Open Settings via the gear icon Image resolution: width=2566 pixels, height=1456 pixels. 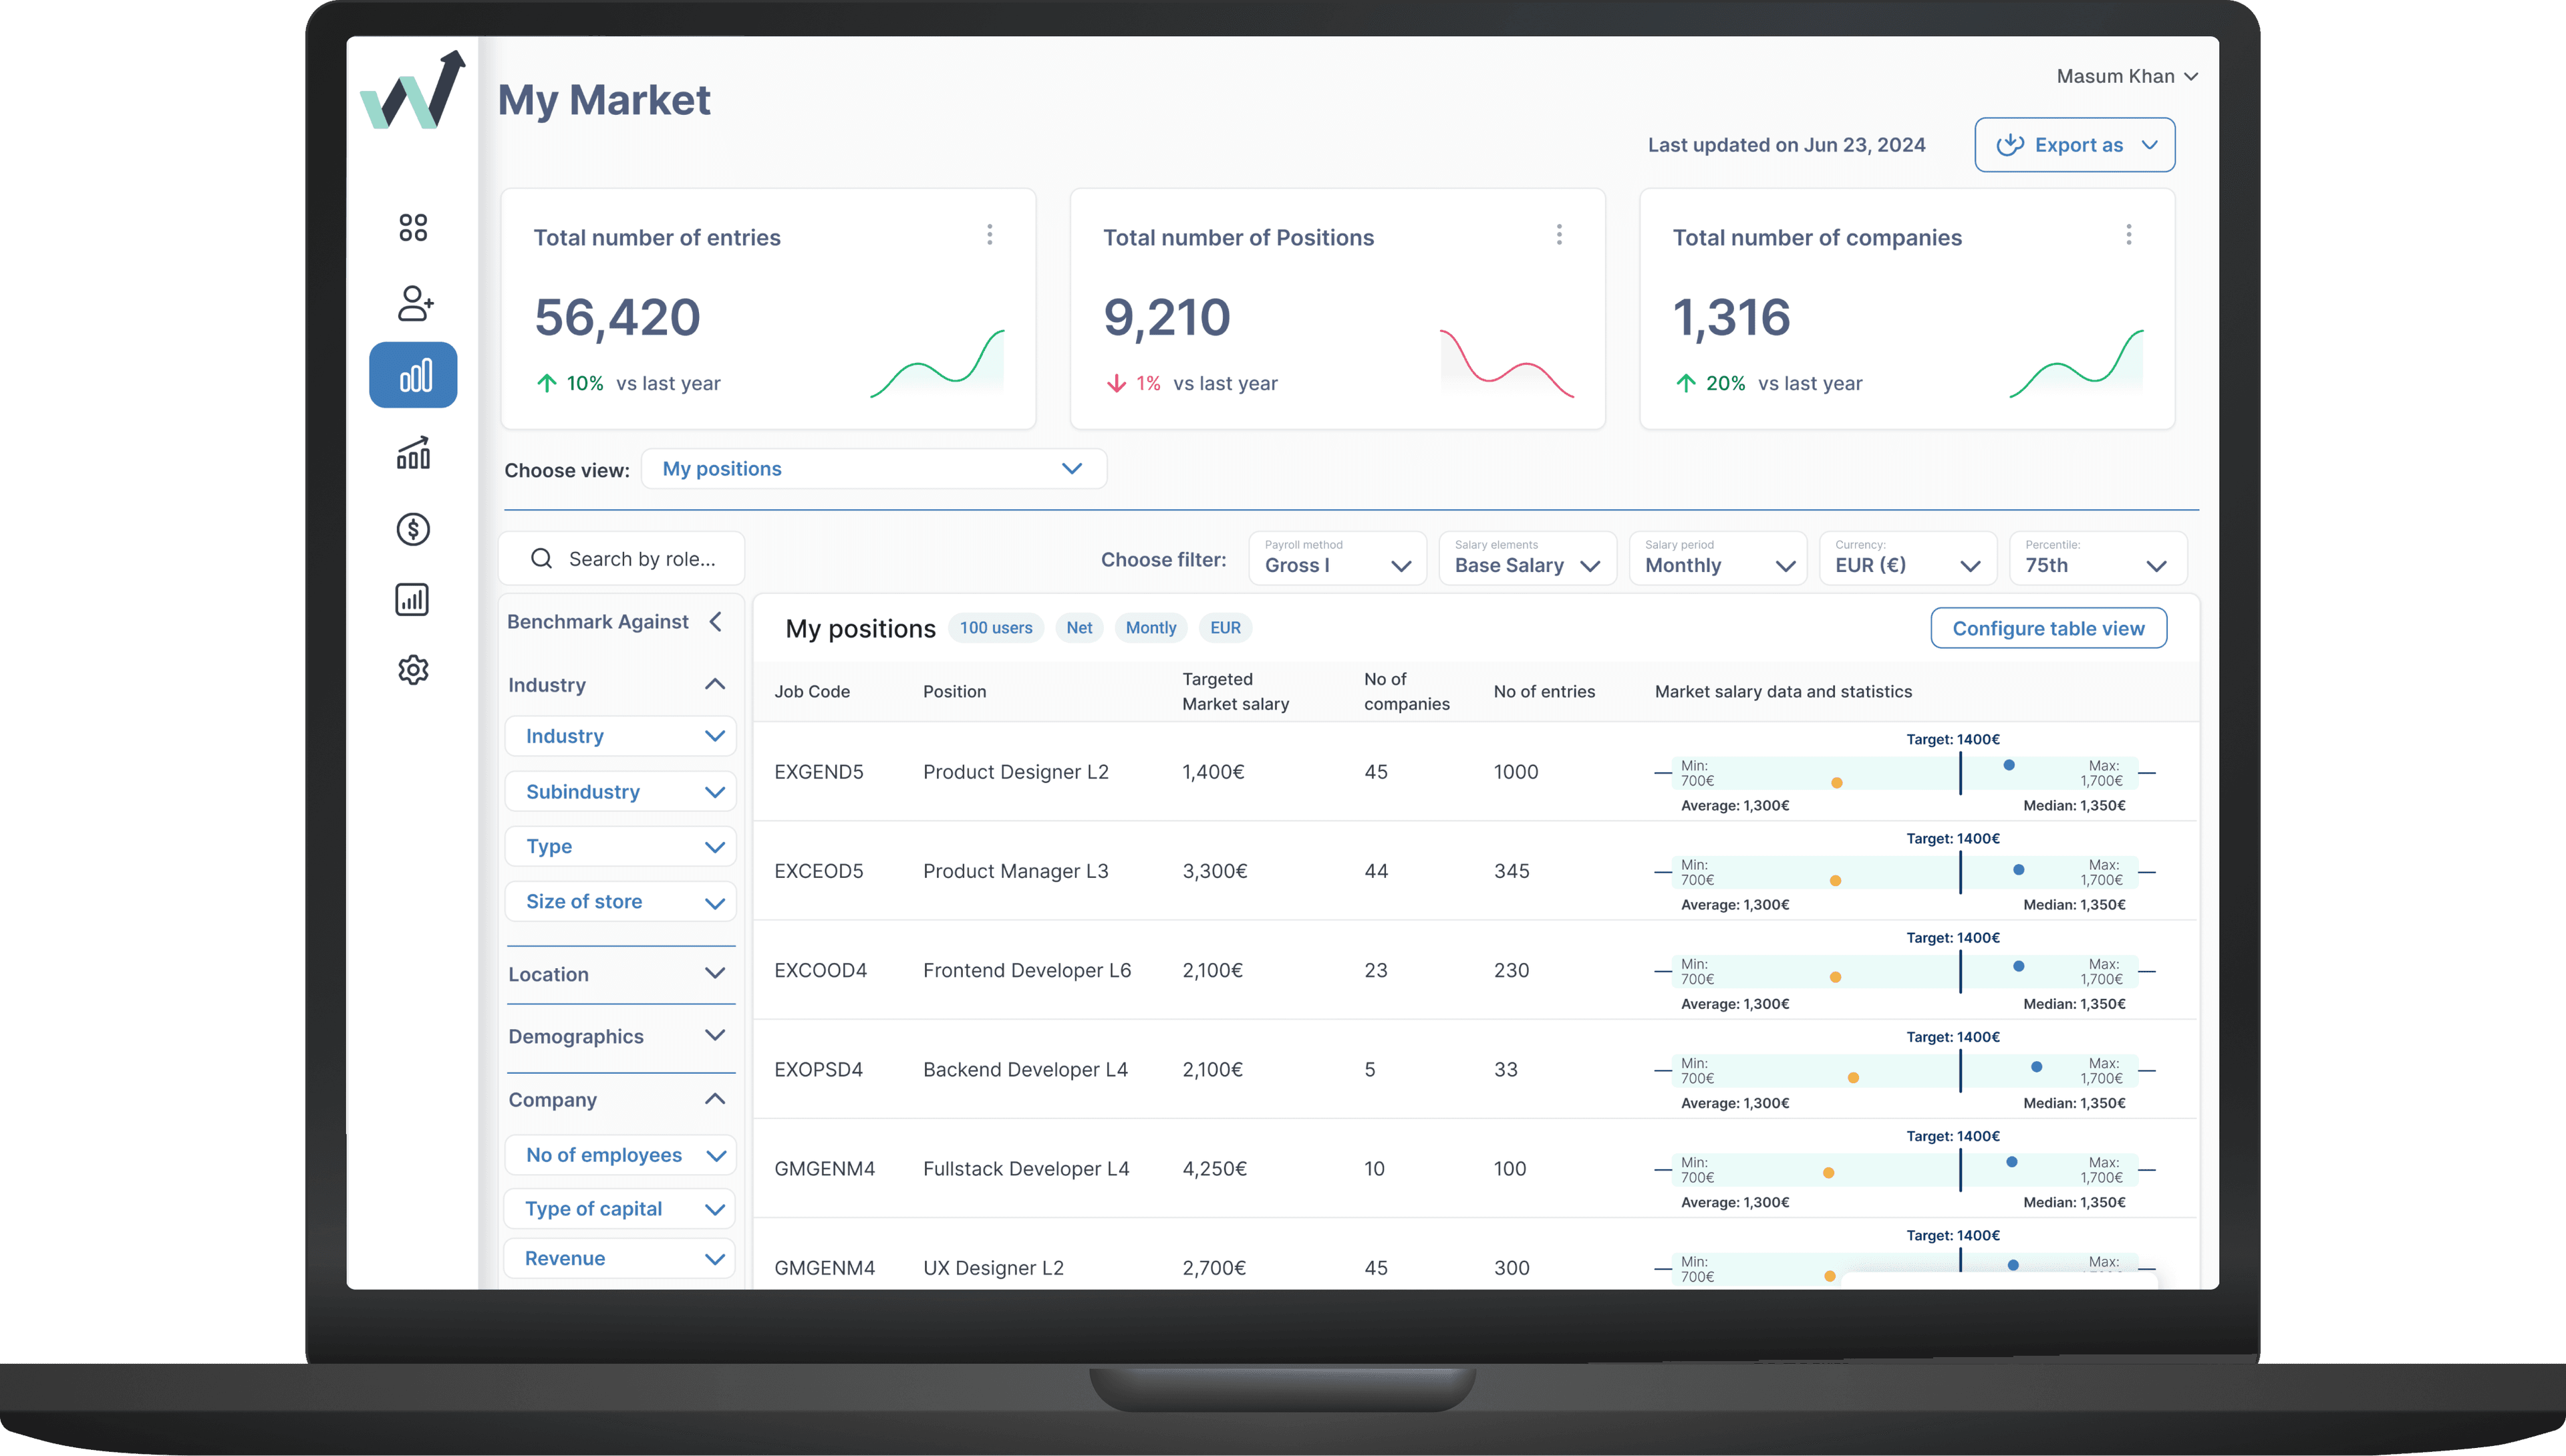(x=413, y=670)
